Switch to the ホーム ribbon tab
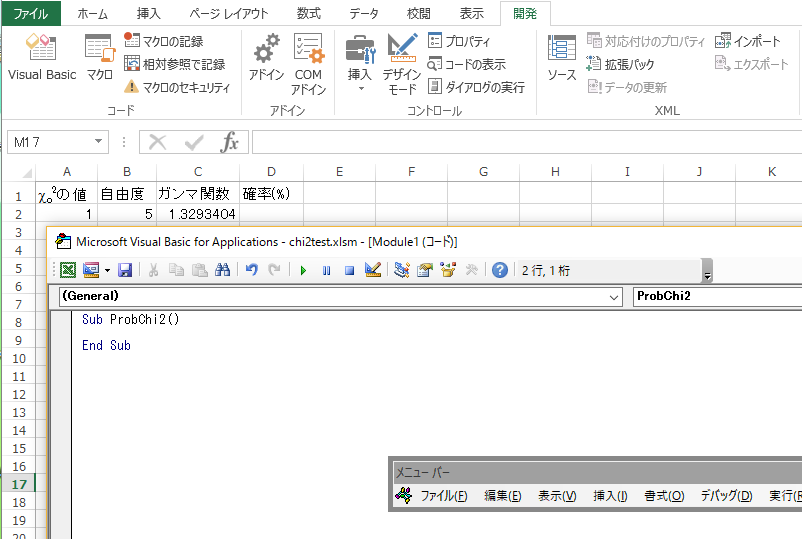Viewport: 802px width, 539px height. pyautogui.click(x=93, y=13)
